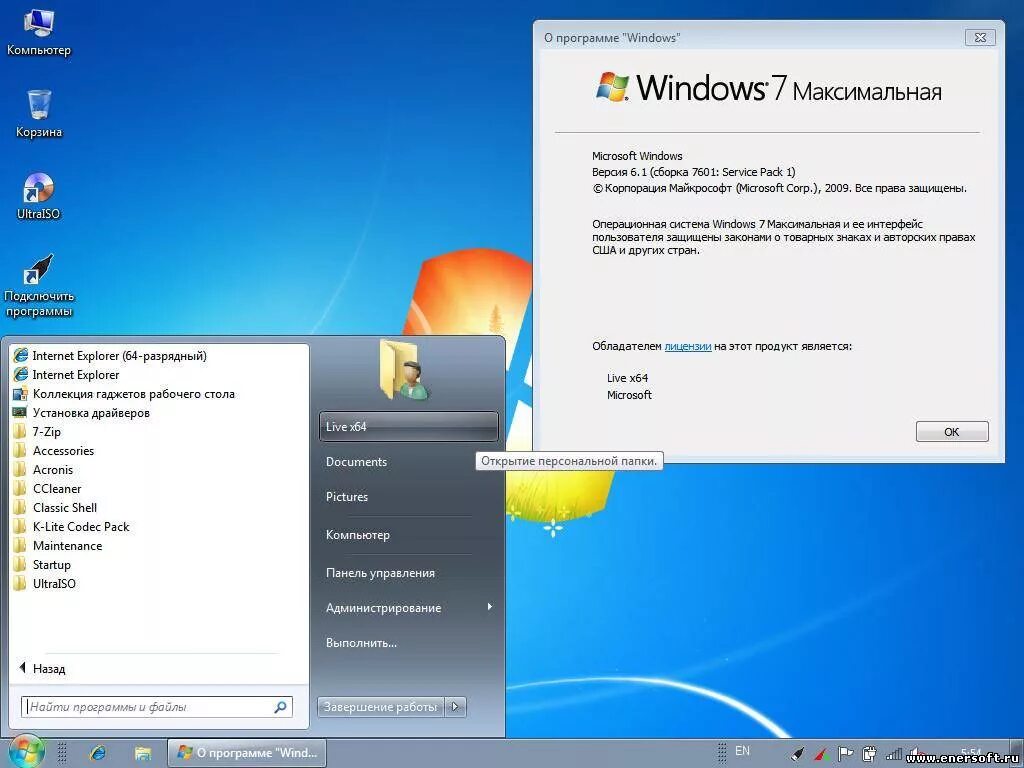Expand the UltraISO program folder
This screenshot has width=1024, height=768.
45,583
